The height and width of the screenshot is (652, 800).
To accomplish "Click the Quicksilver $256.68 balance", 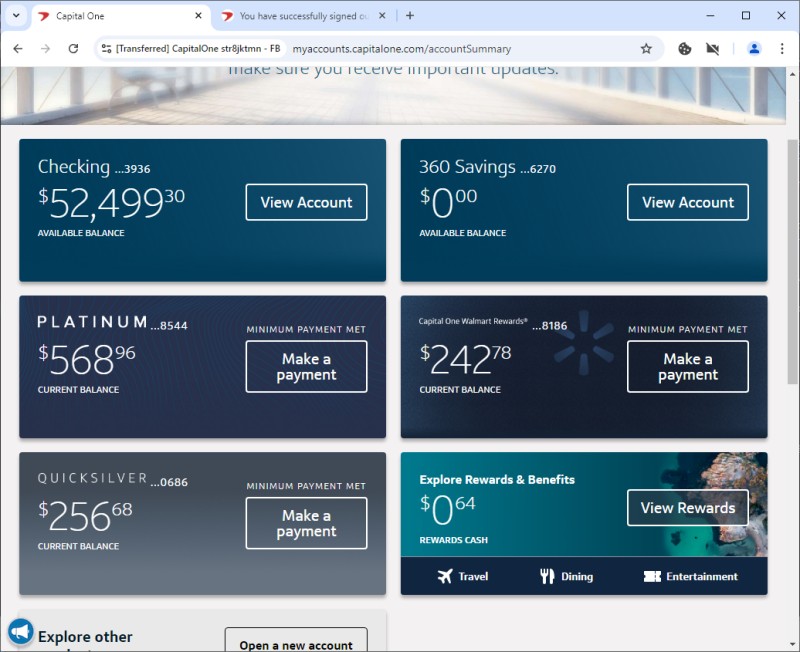I will pos(85,516).
